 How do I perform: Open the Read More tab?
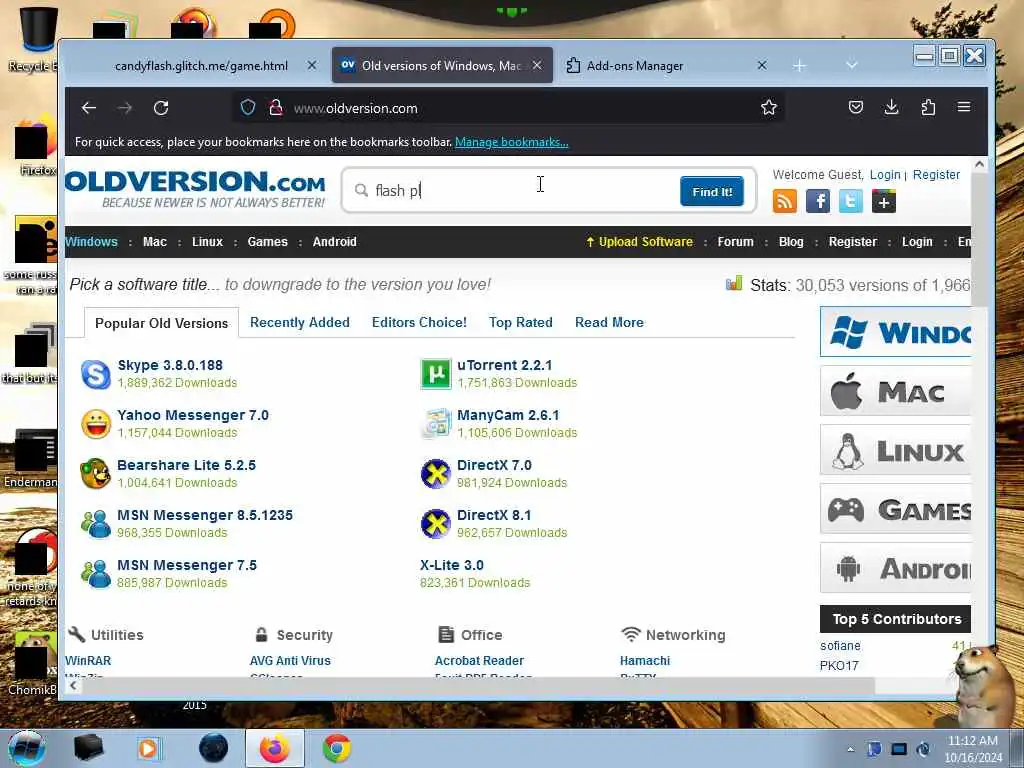609,322
